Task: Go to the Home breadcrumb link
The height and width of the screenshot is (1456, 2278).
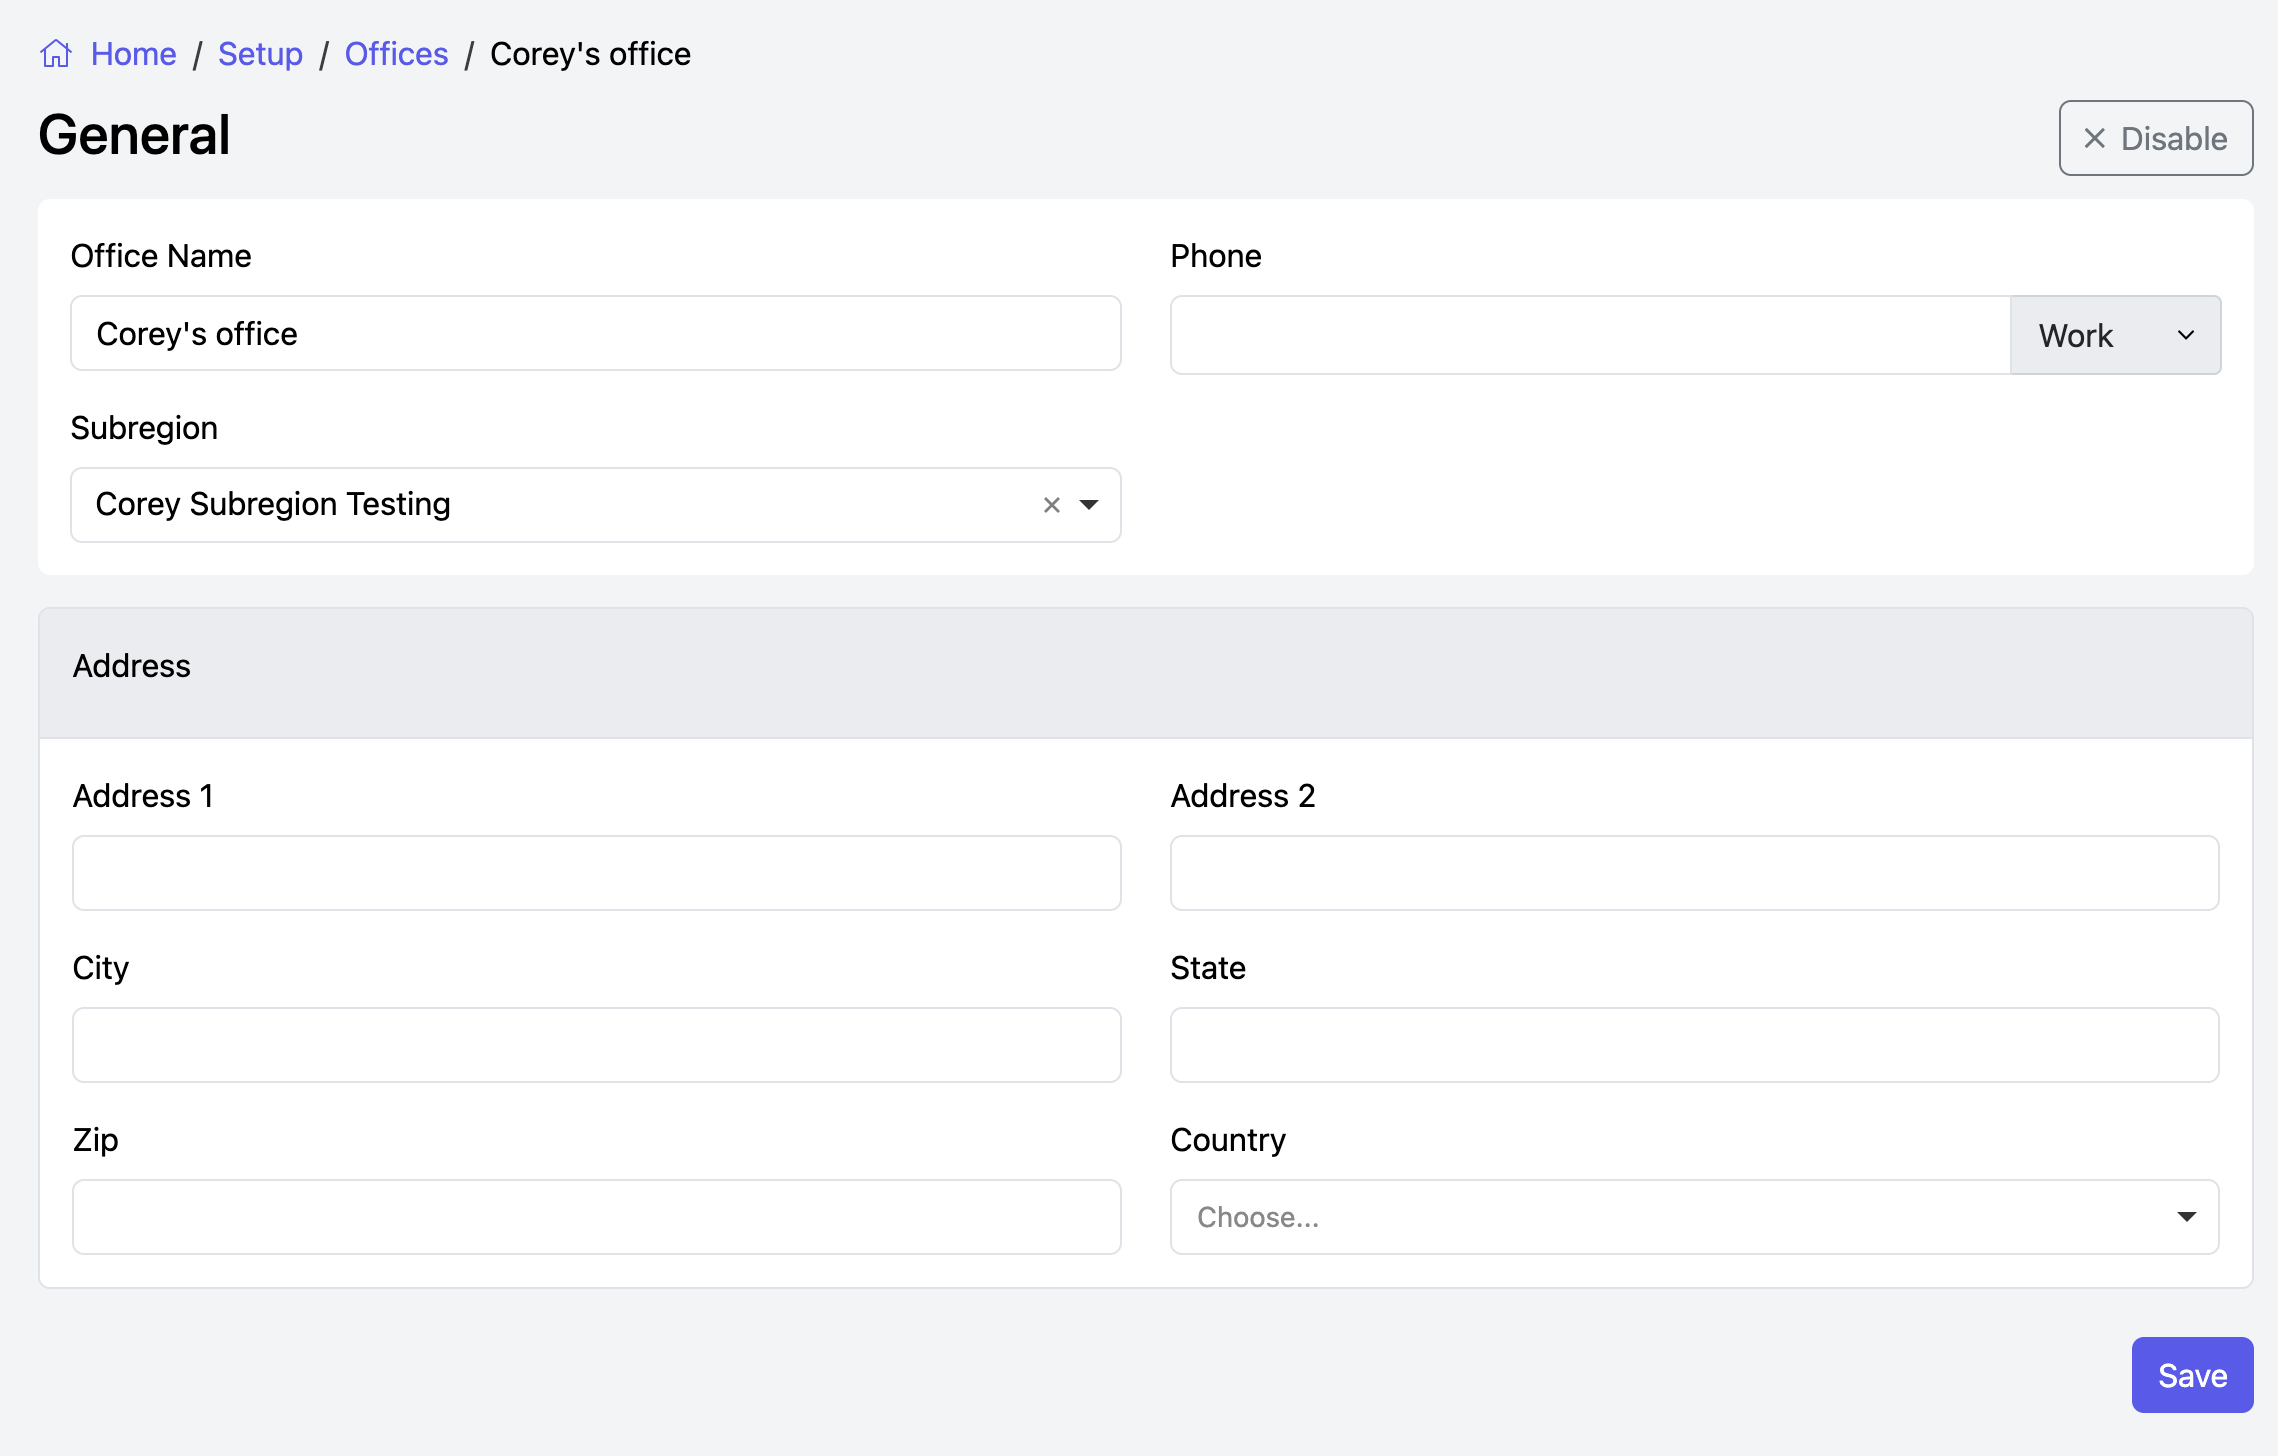Action: click(x=133, y=53)
